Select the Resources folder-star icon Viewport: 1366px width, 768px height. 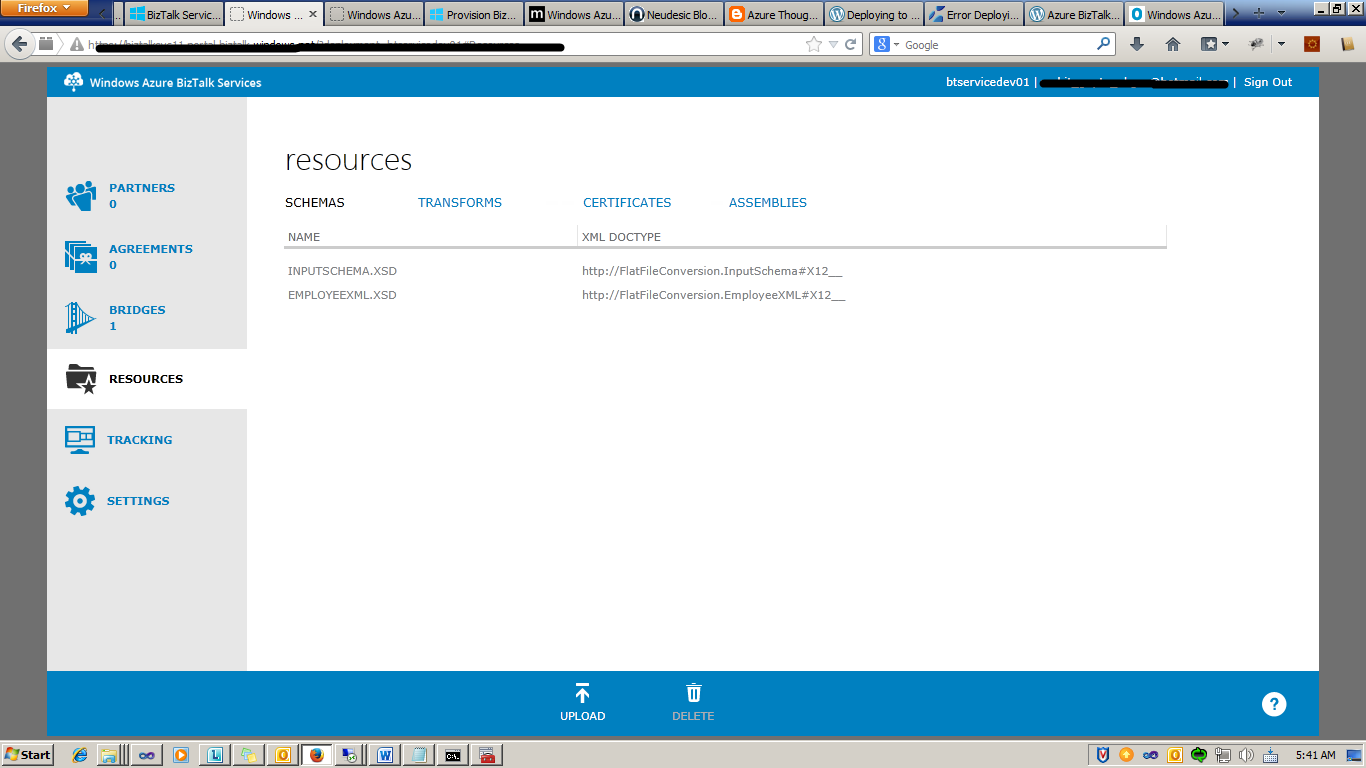click(x=80, y=379)
